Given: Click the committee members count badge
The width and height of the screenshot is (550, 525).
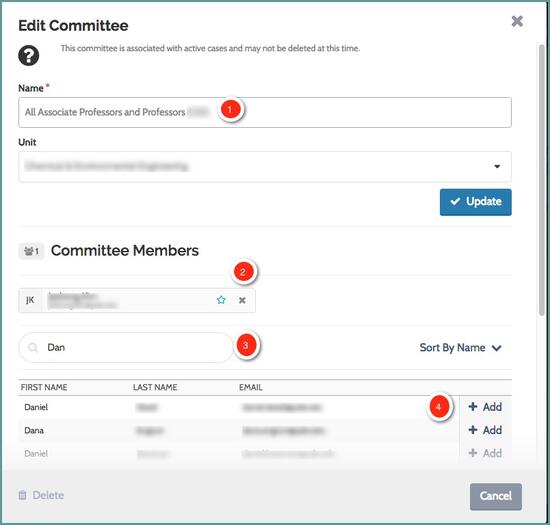Looking at the screenshot, I should (31, 251).
